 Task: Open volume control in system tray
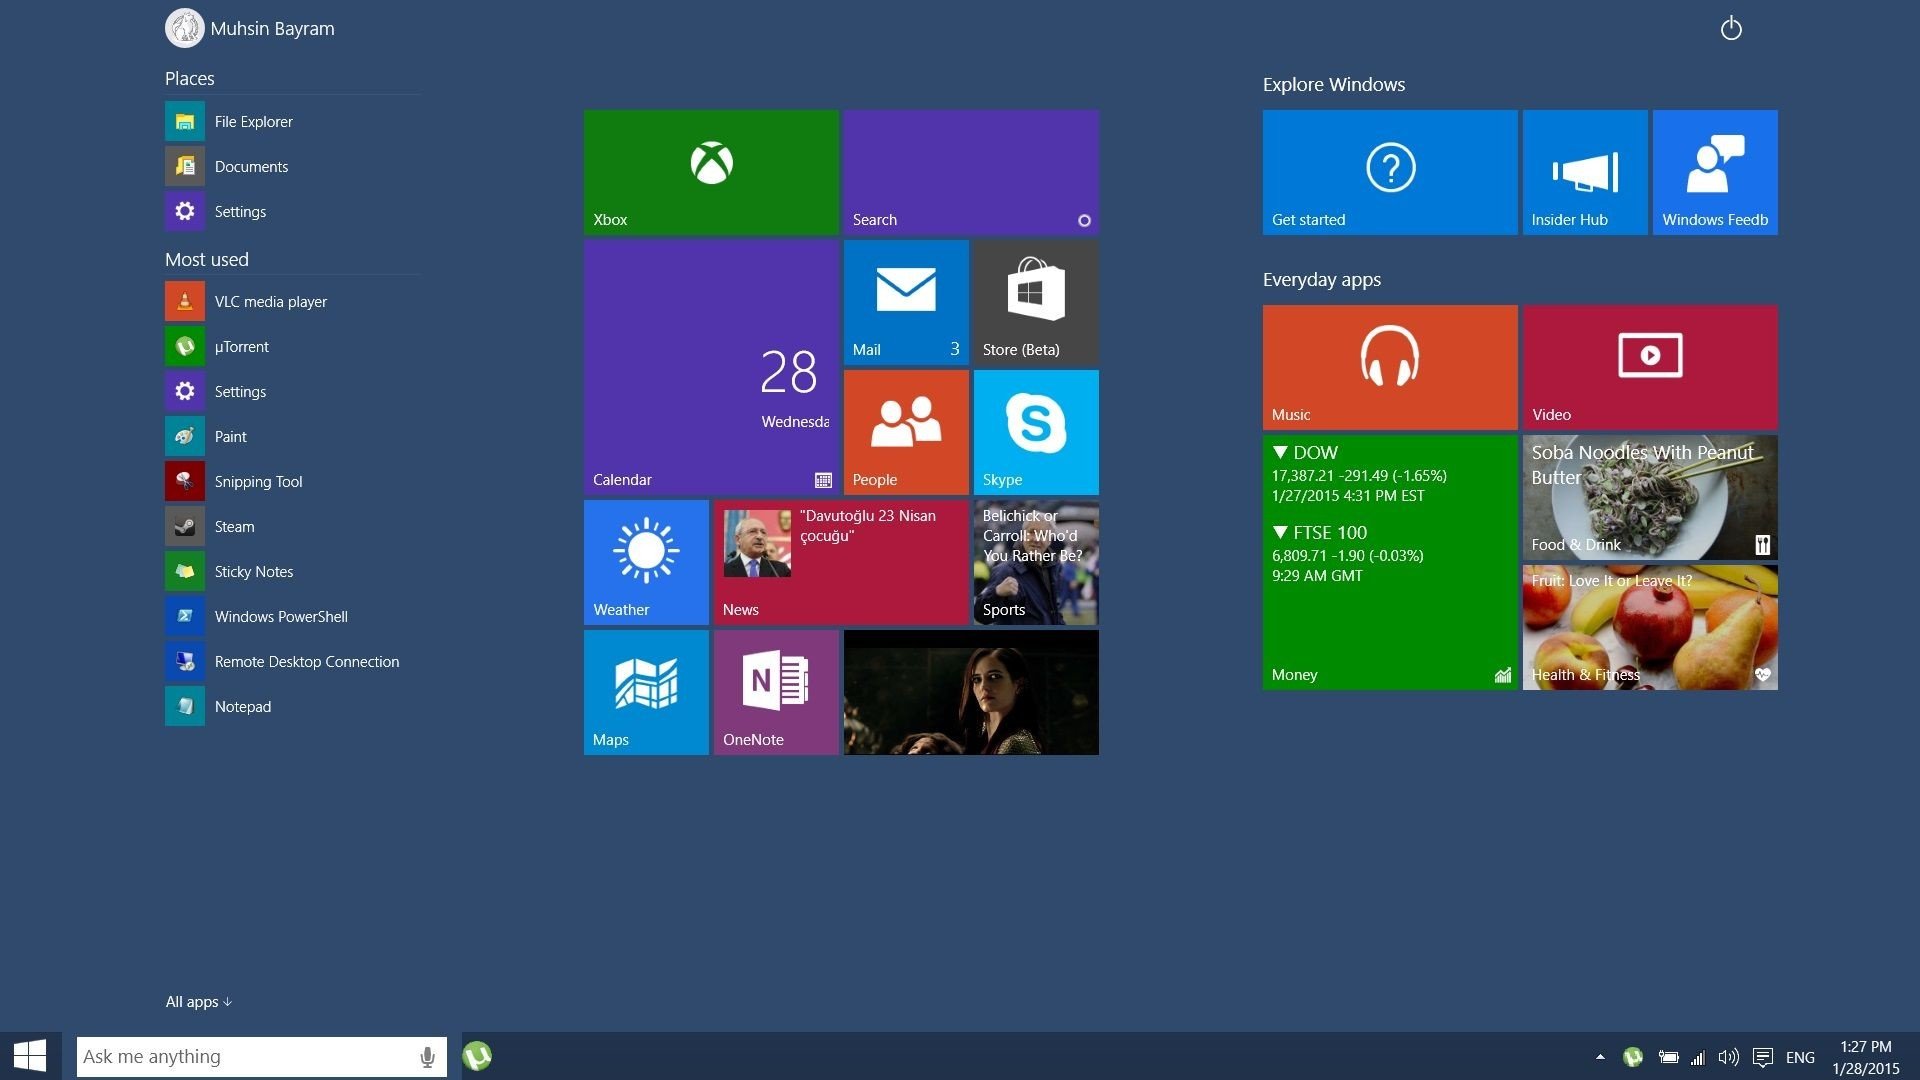click(x=1728, y=1057)
